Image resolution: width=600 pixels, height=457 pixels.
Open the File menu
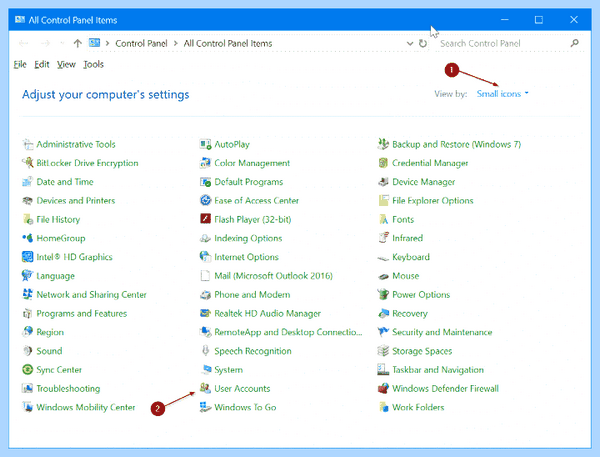[x=20, y=64]
